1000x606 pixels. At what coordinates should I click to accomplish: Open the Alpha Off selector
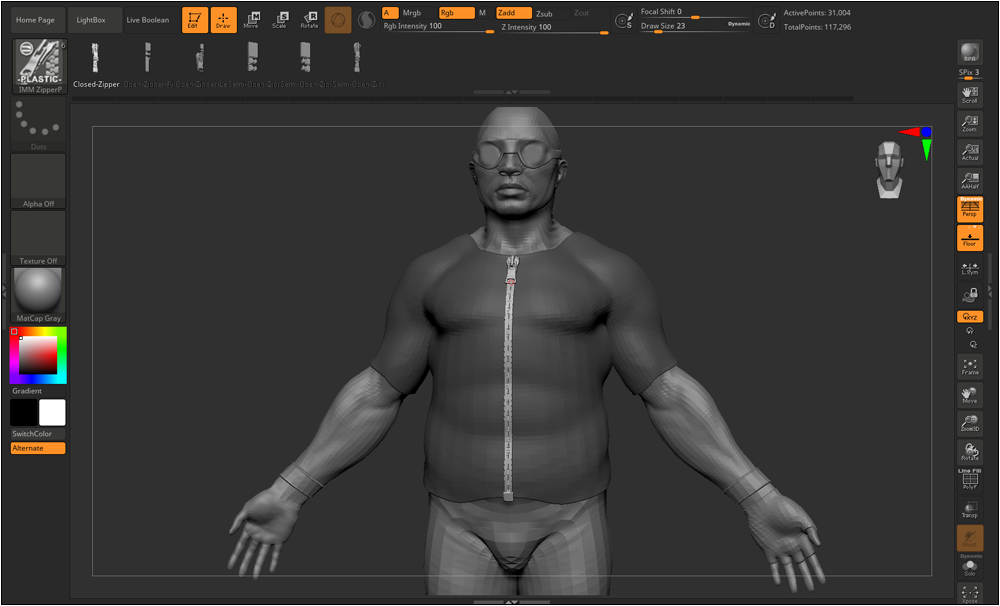[38, 180]
